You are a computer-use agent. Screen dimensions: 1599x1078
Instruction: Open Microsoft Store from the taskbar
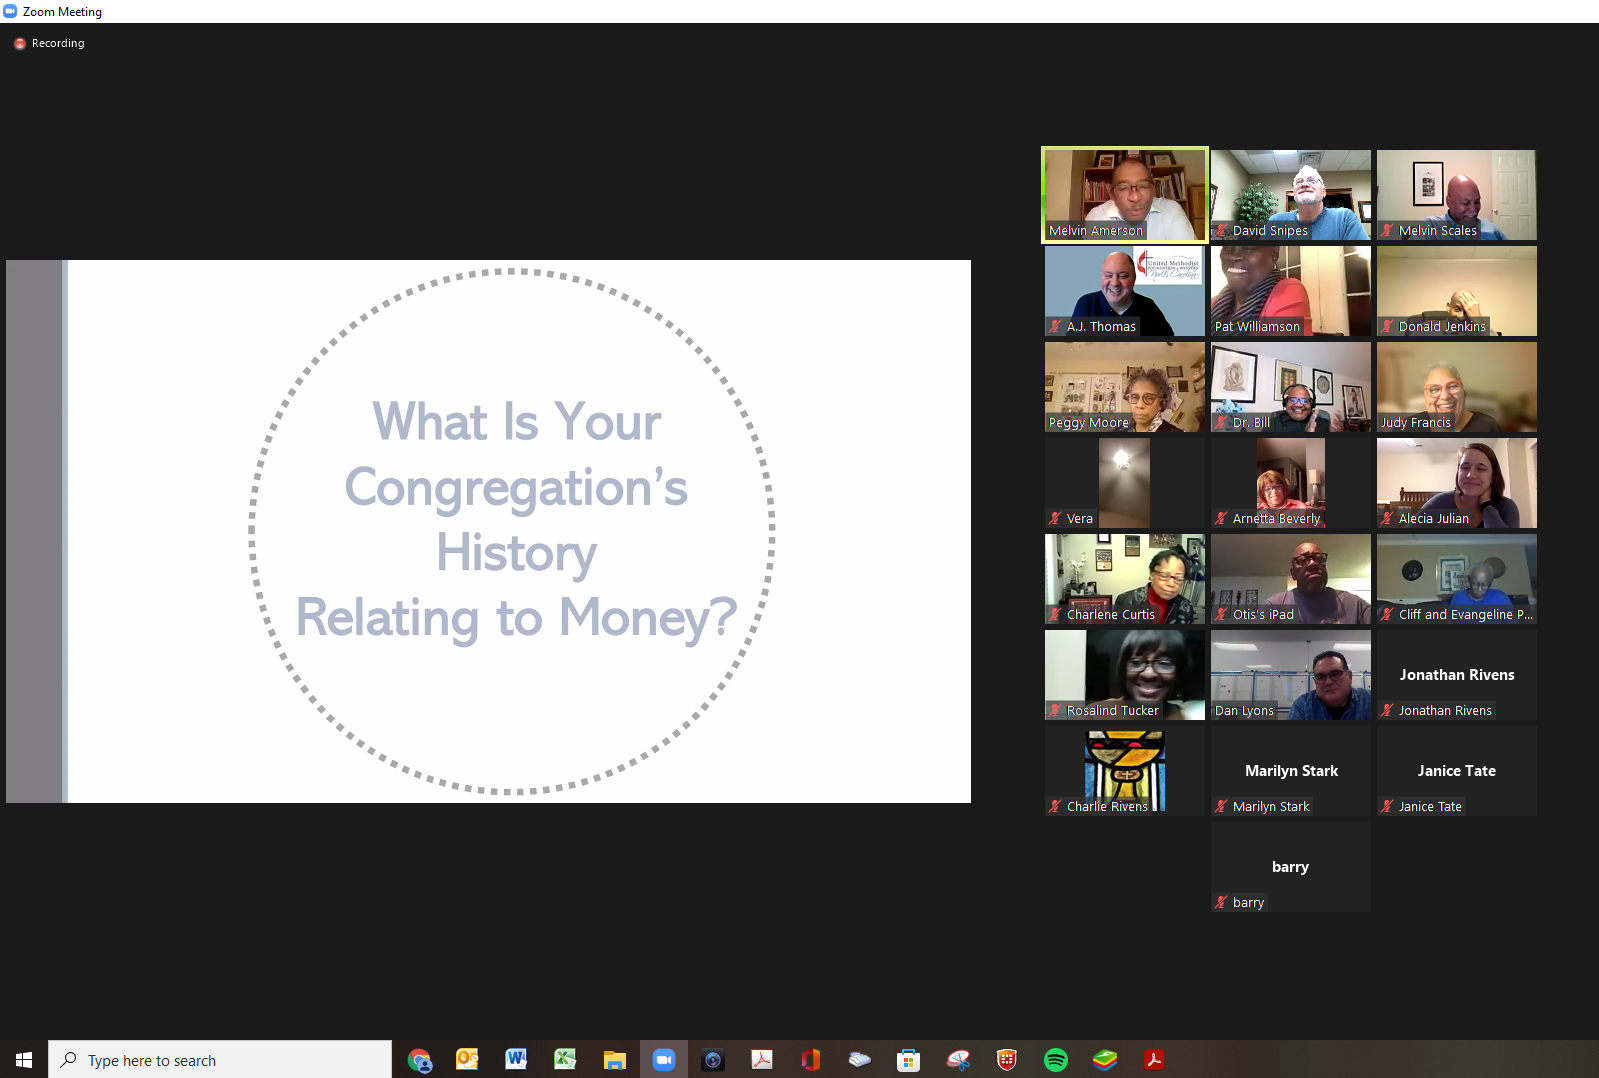908,1060
